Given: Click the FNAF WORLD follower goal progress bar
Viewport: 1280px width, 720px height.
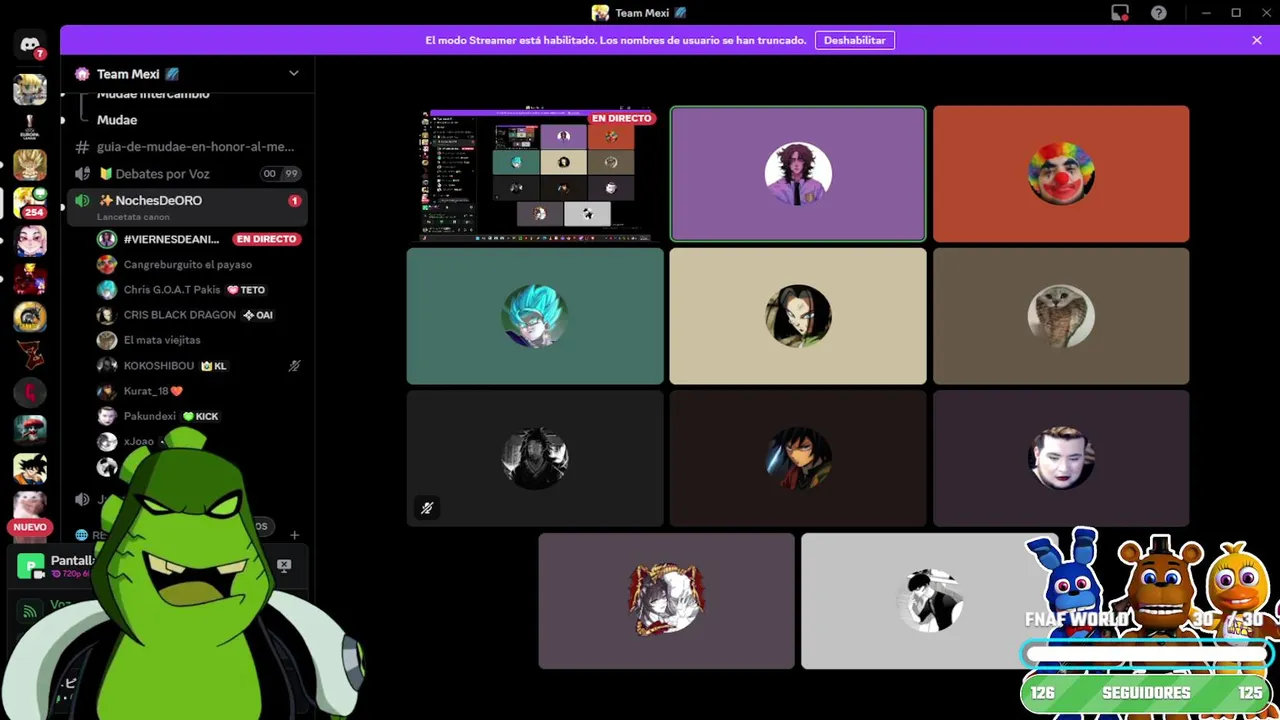Looking at the screenshot, I should pyautogui.click(x=1146, y=655).
